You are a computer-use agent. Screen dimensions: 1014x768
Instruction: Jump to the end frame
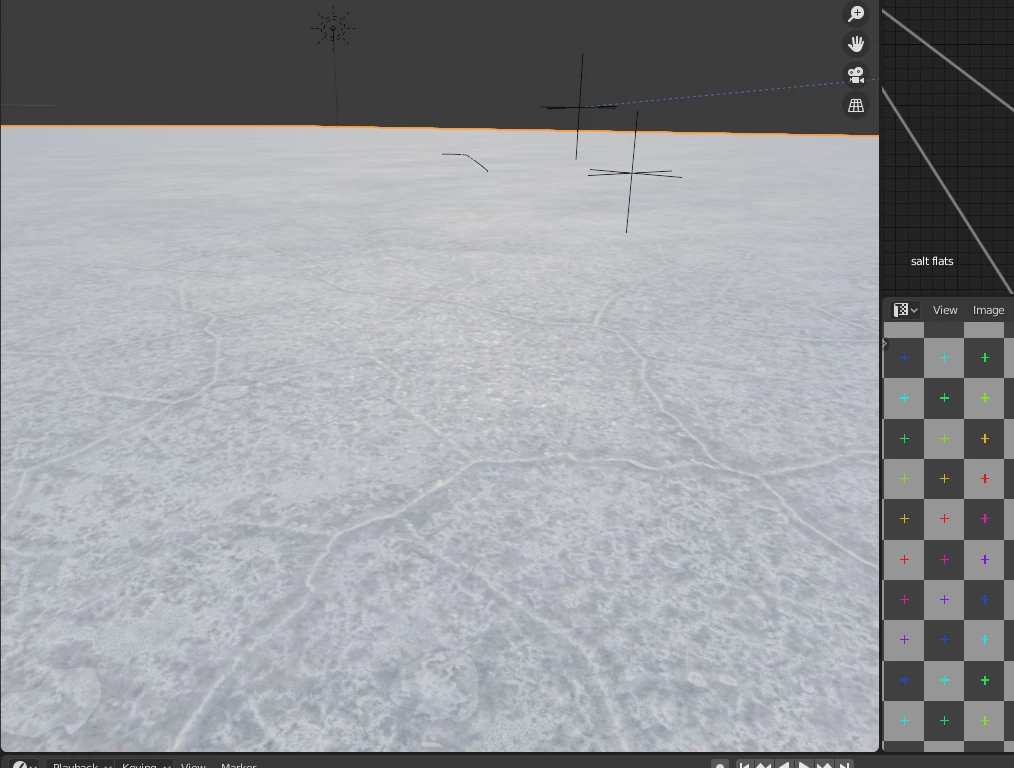coord(845,765)
